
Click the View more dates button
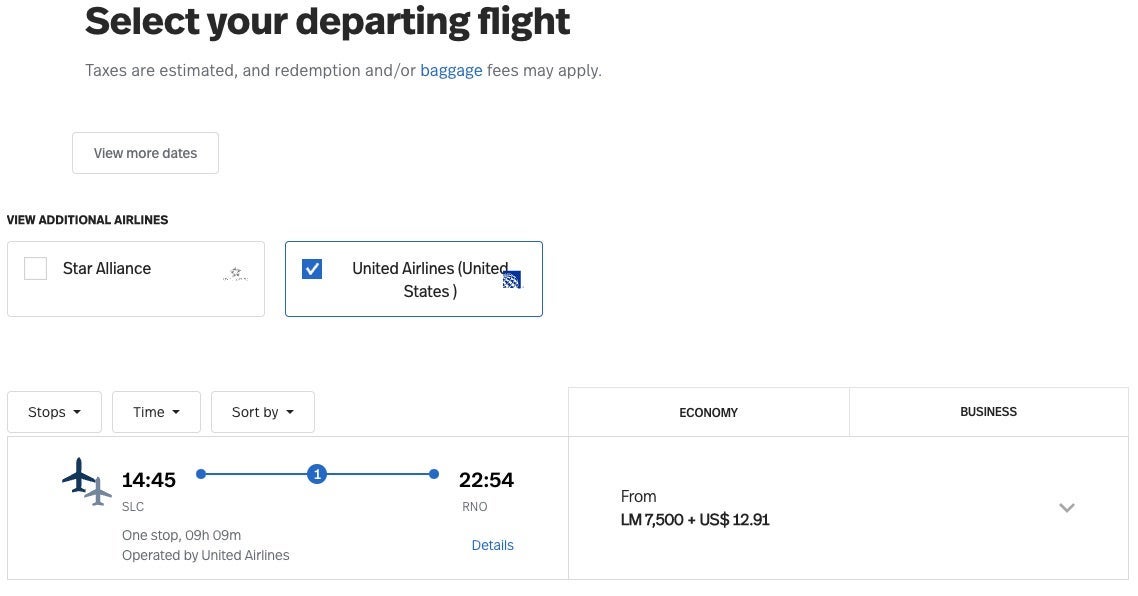pos(145,153)
